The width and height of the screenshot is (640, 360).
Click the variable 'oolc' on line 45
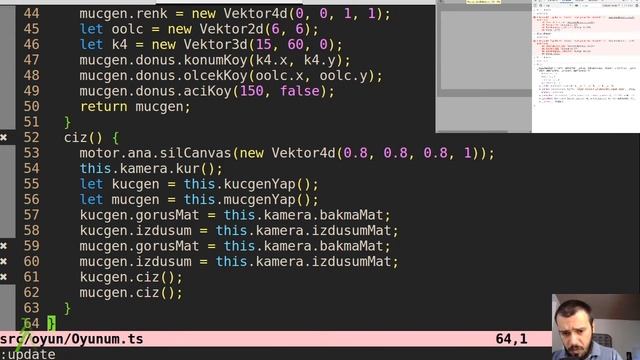127,29
